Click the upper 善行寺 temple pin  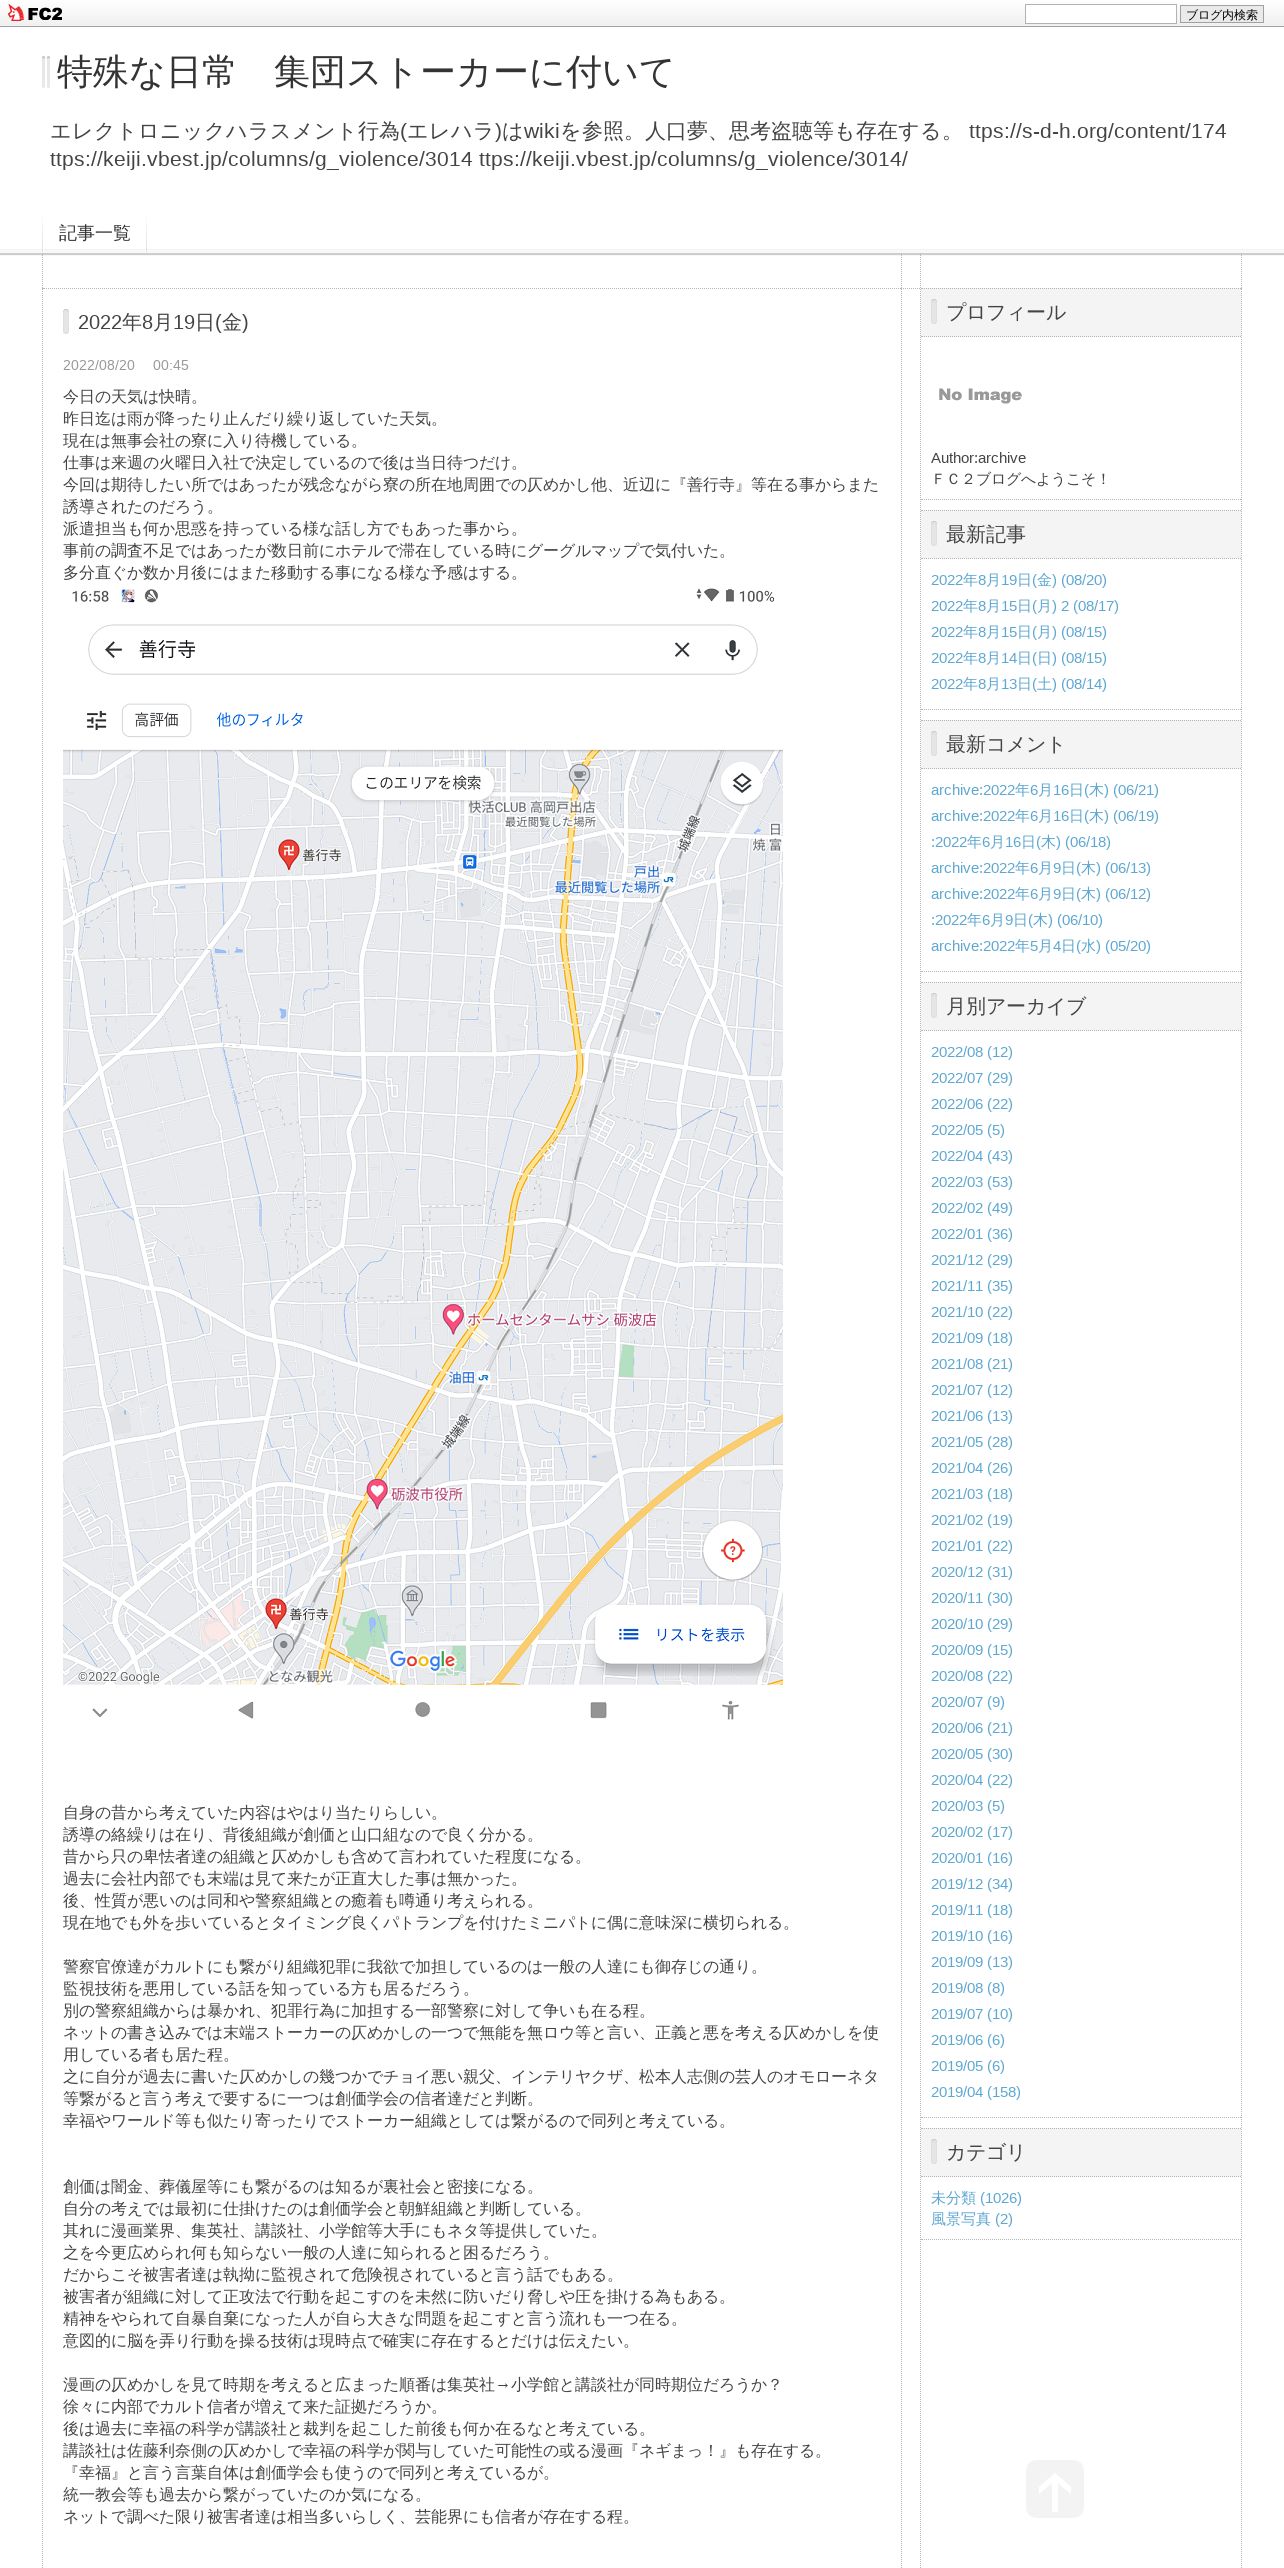pos(288,853)
